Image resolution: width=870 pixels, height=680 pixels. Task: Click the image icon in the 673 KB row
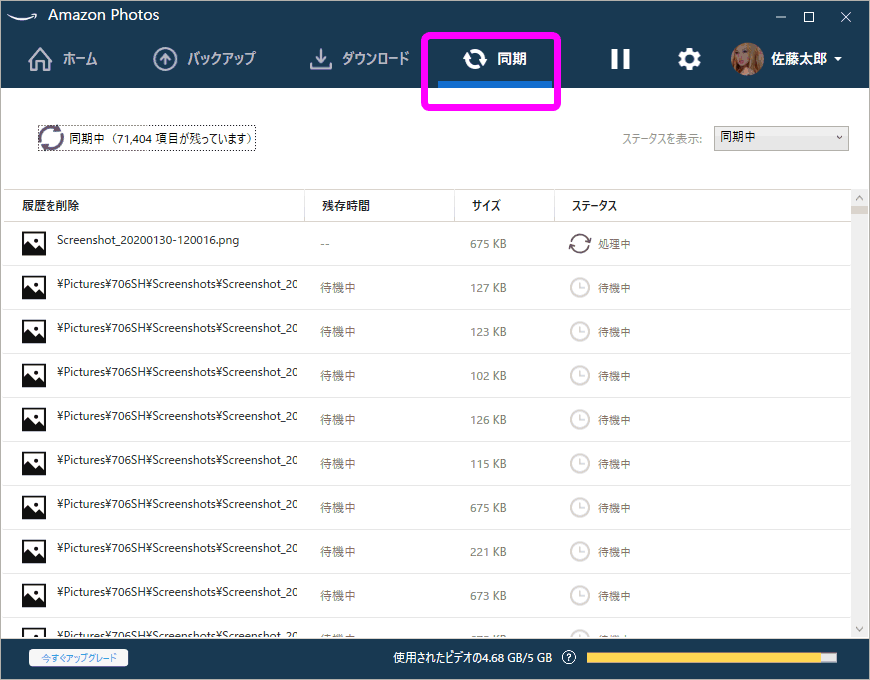34,595
